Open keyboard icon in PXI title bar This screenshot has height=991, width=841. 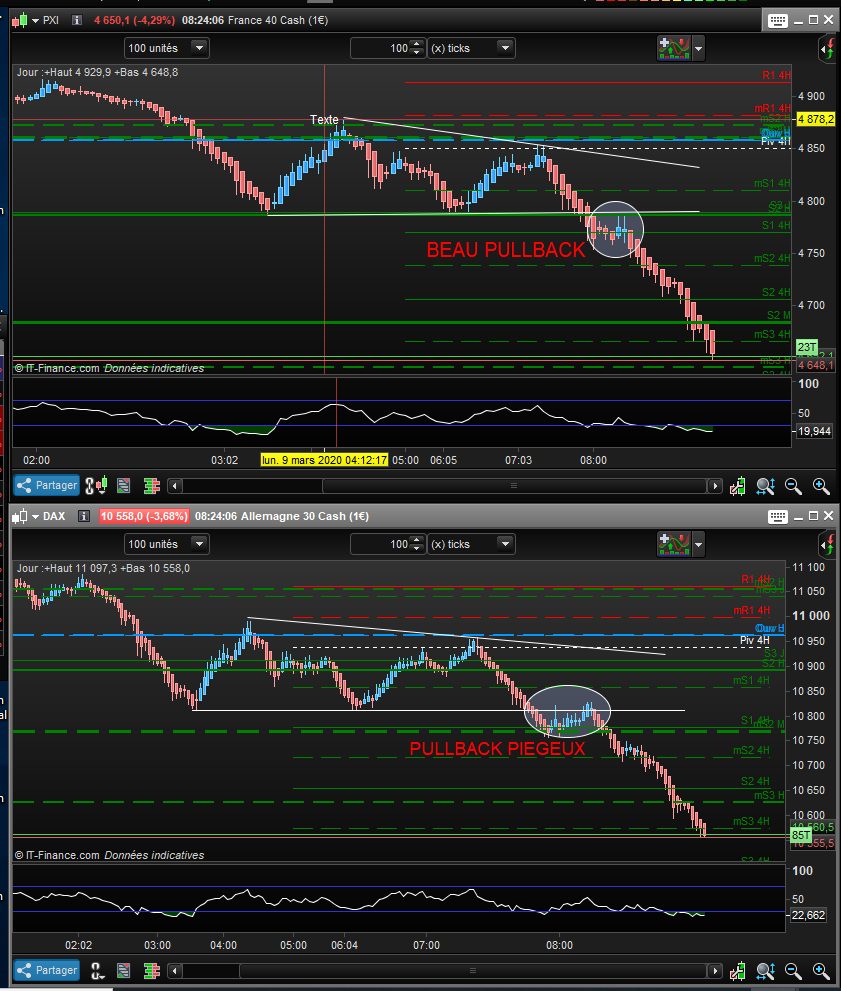(777, 21)
